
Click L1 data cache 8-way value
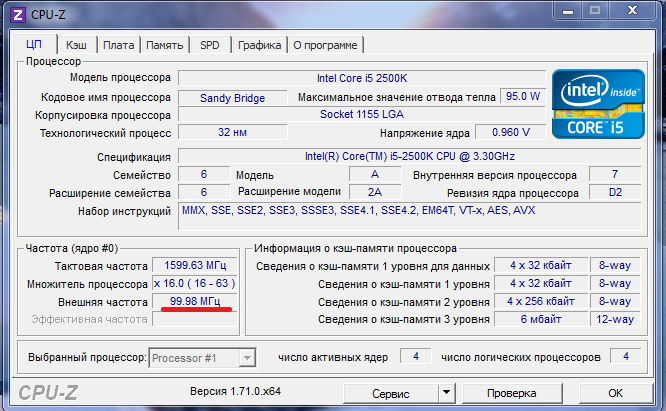point(615,265)
